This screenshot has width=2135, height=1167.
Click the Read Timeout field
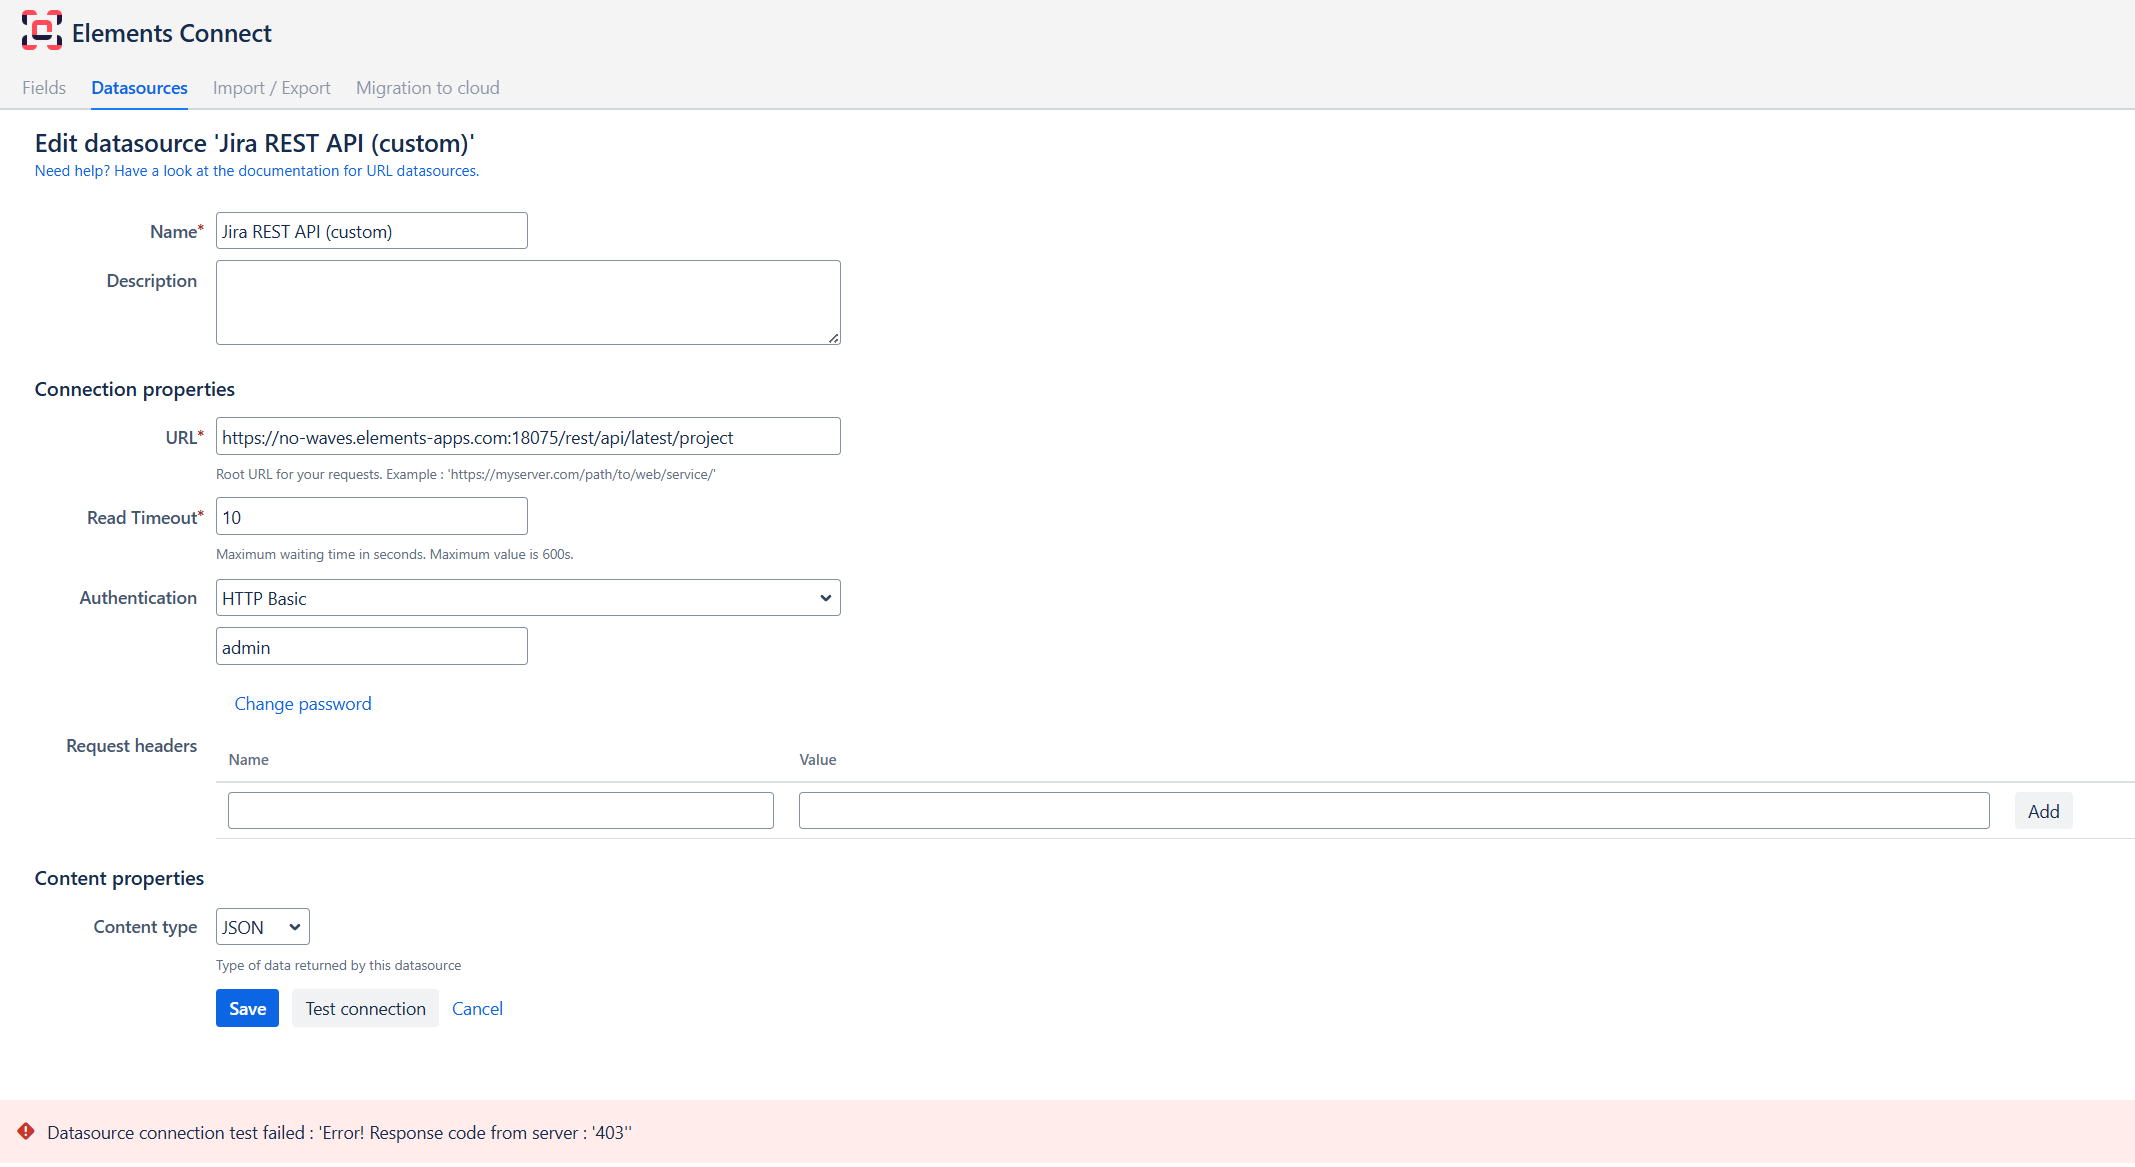(372, 517)
